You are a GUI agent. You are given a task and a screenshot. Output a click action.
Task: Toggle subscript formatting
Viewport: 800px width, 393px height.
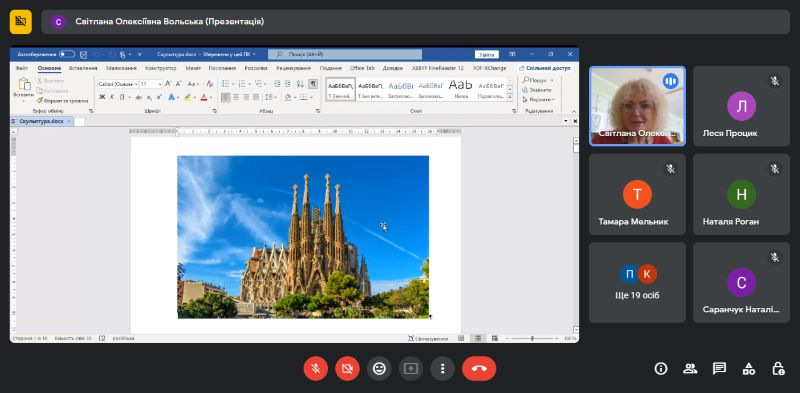click(149, 97)
